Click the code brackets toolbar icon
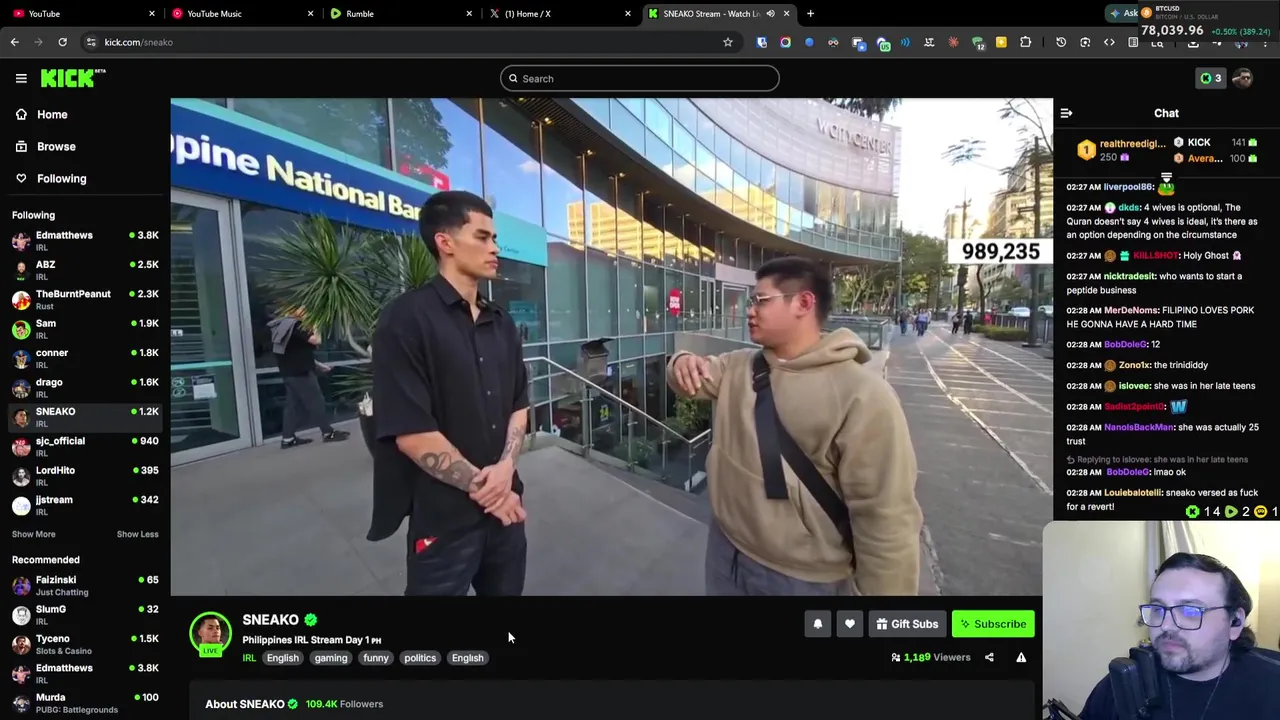 pos(1109,42)
